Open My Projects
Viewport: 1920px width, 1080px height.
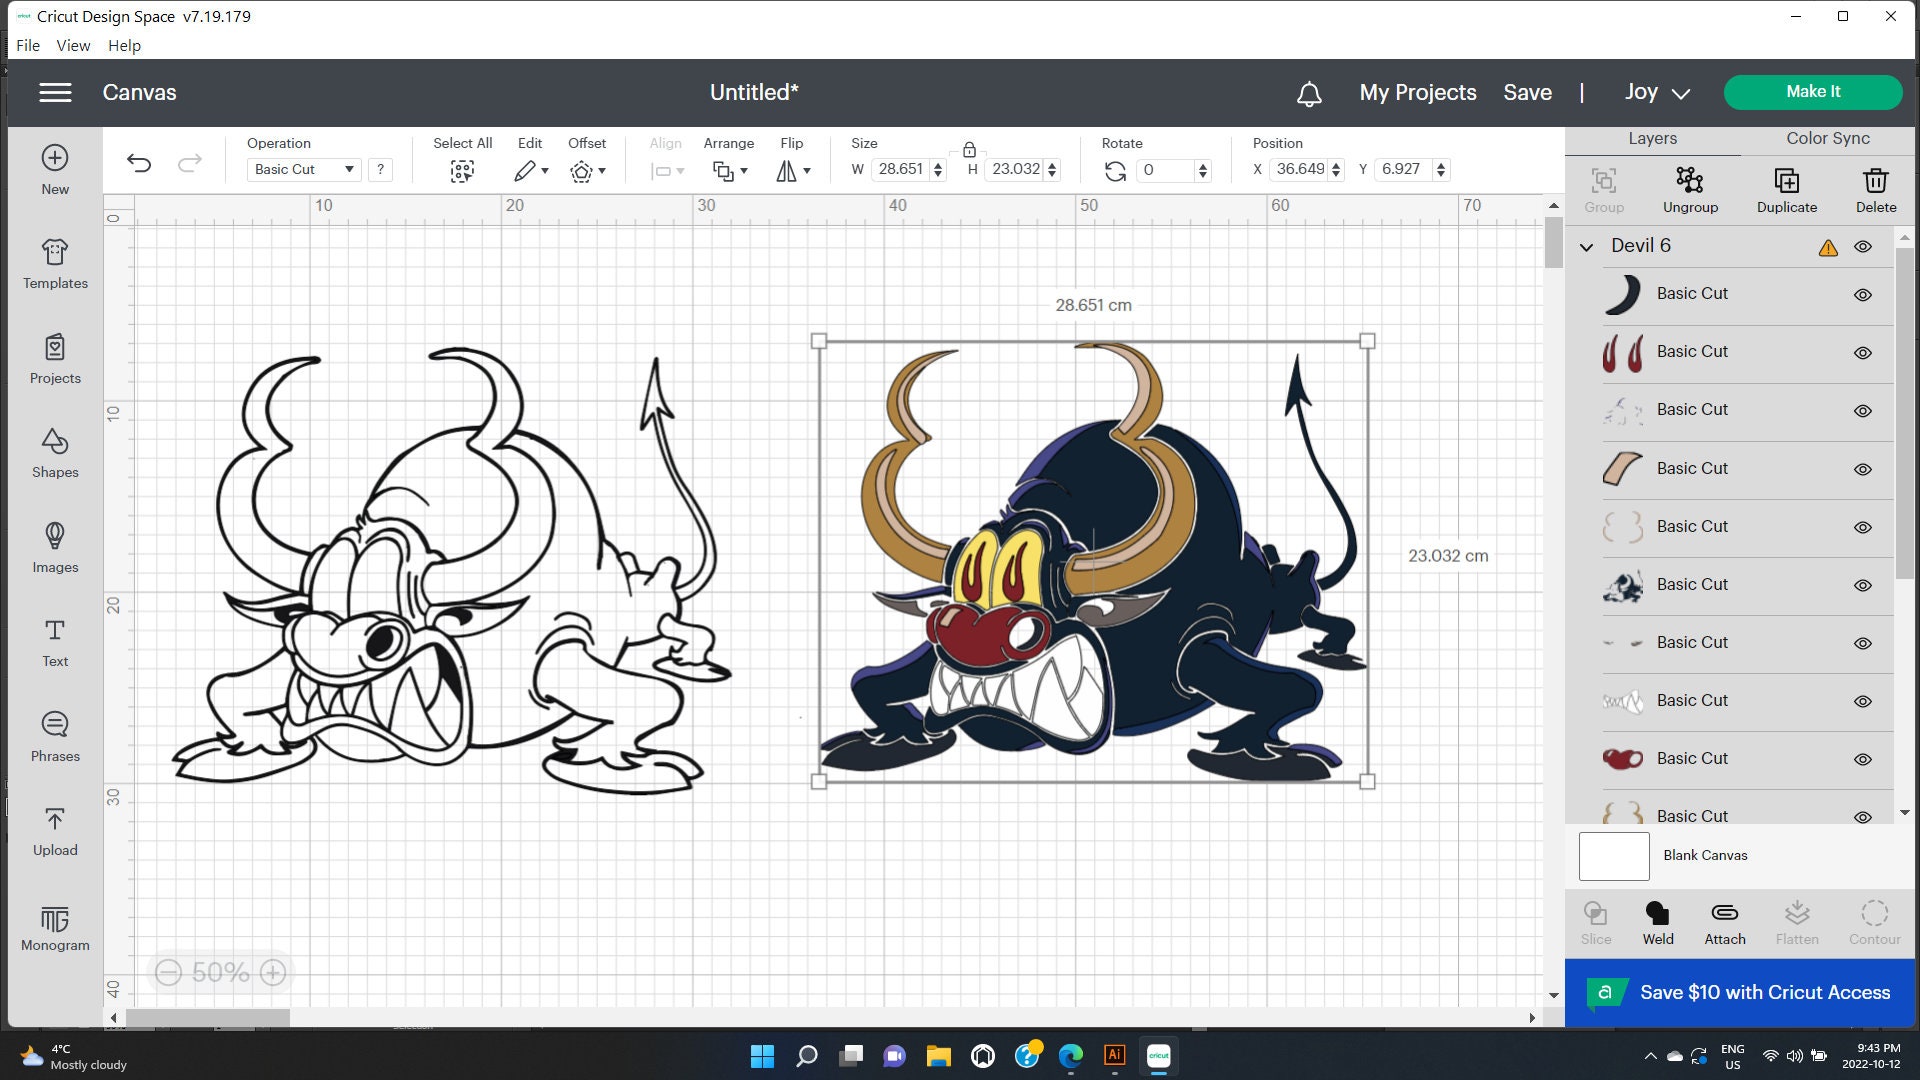pos(1418,92)
